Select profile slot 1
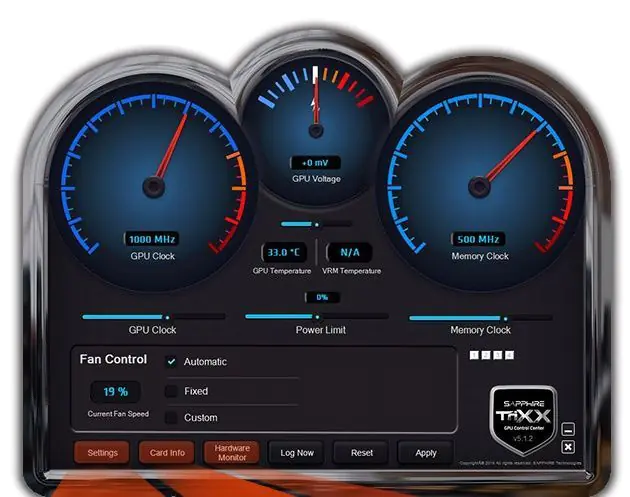Viewport: 630px width, 497px height. (x=474, y=355)
